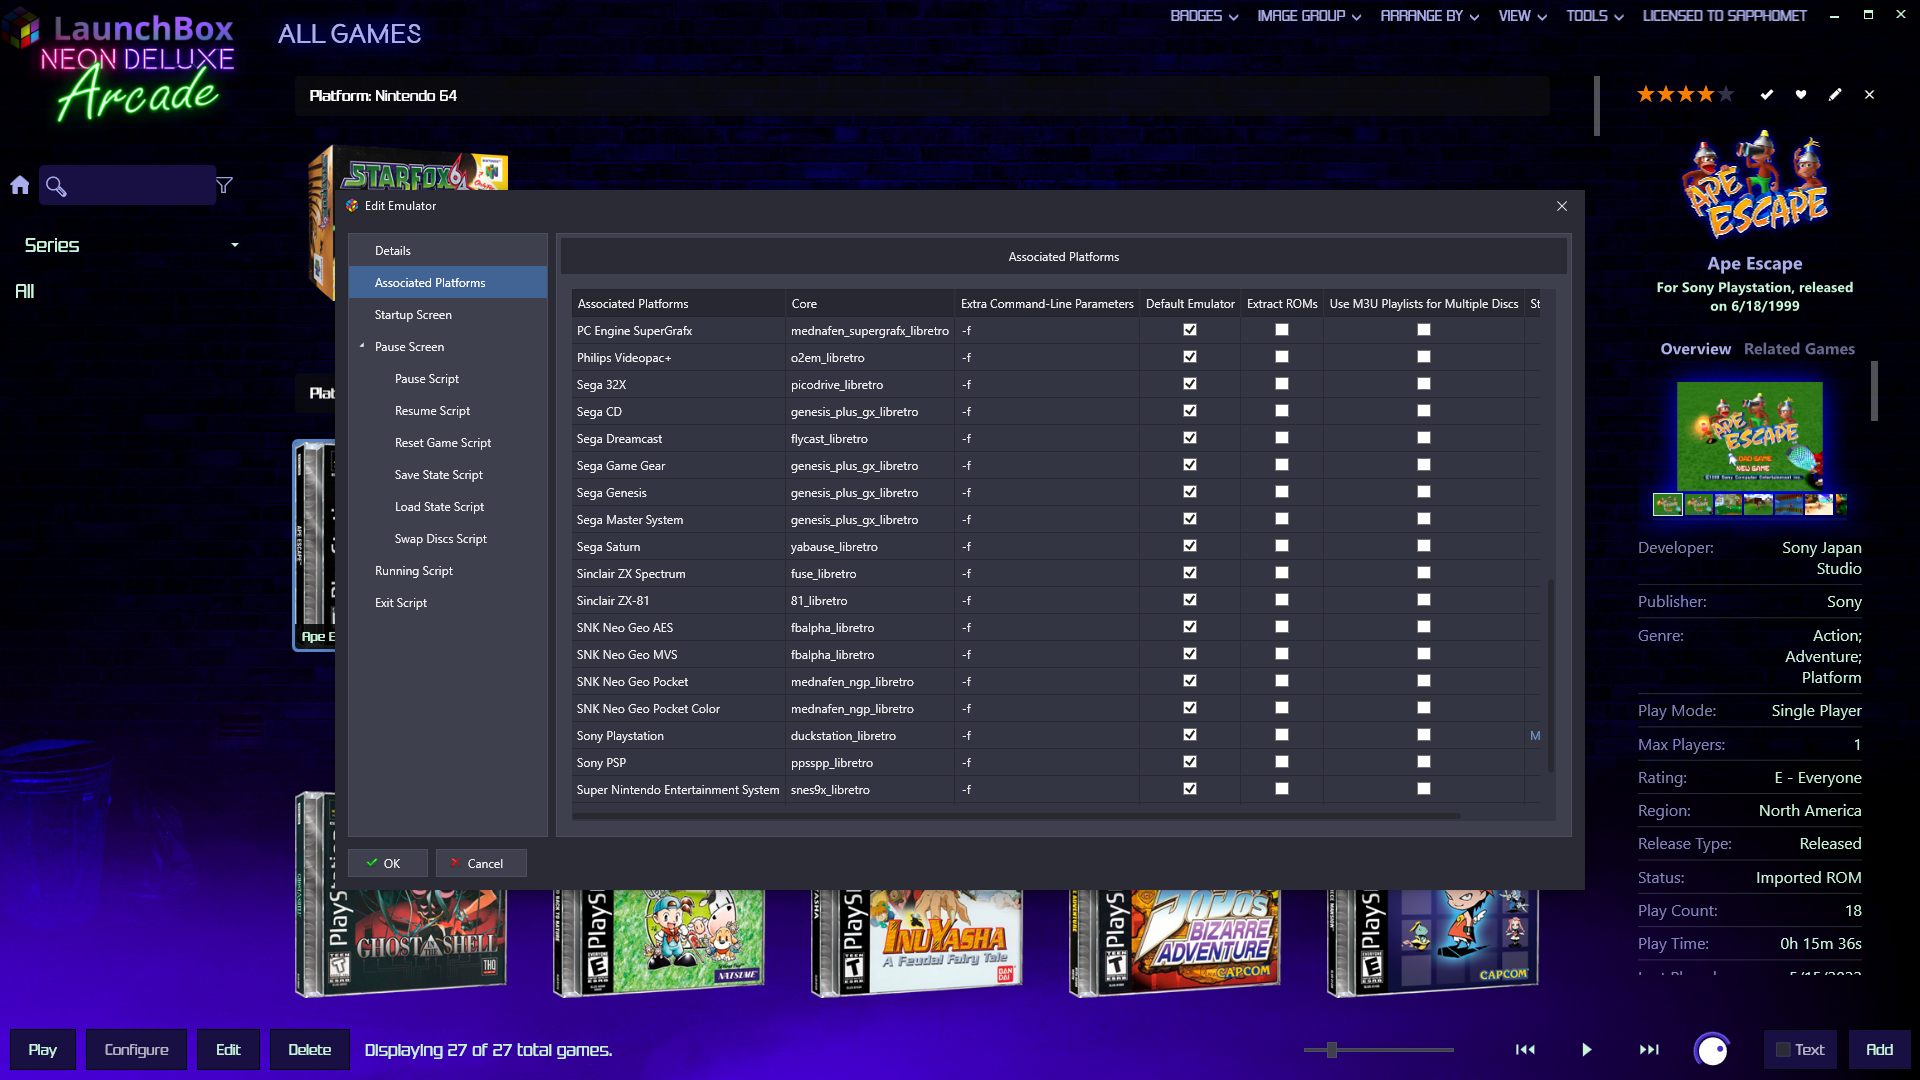This screenshot has width=1920, height=1080.
Task: Click the search magnifier icon
Action: coord(56,186)
